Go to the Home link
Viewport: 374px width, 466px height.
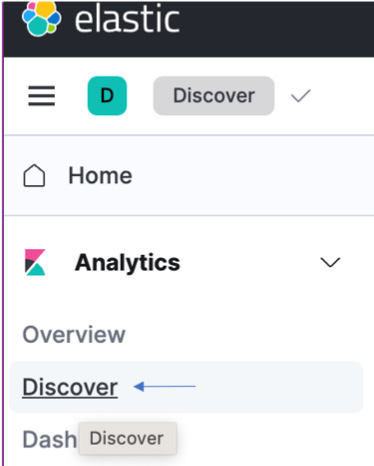click(x=100, y=176)
